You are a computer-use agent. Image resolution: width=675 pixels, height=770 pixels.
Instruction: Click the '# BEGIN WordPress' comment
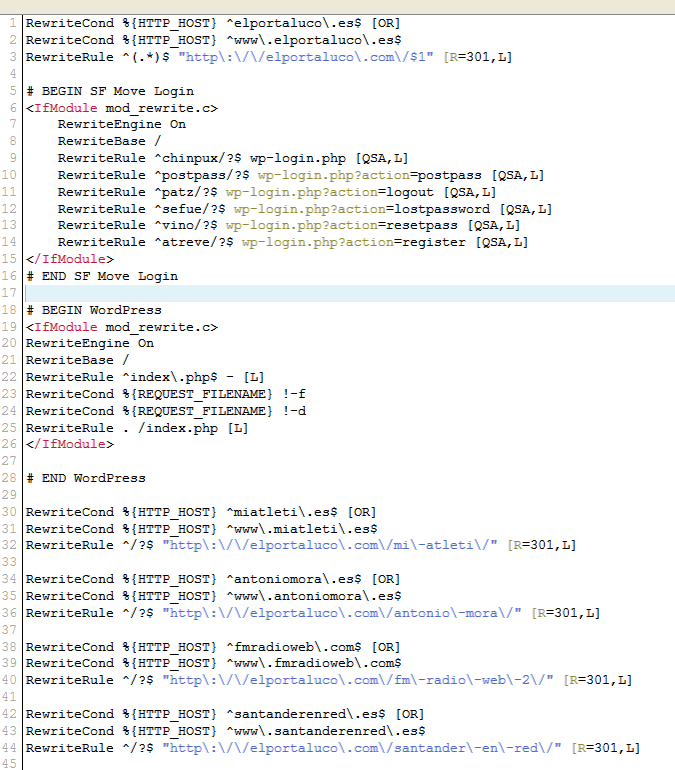coord(94,310)
